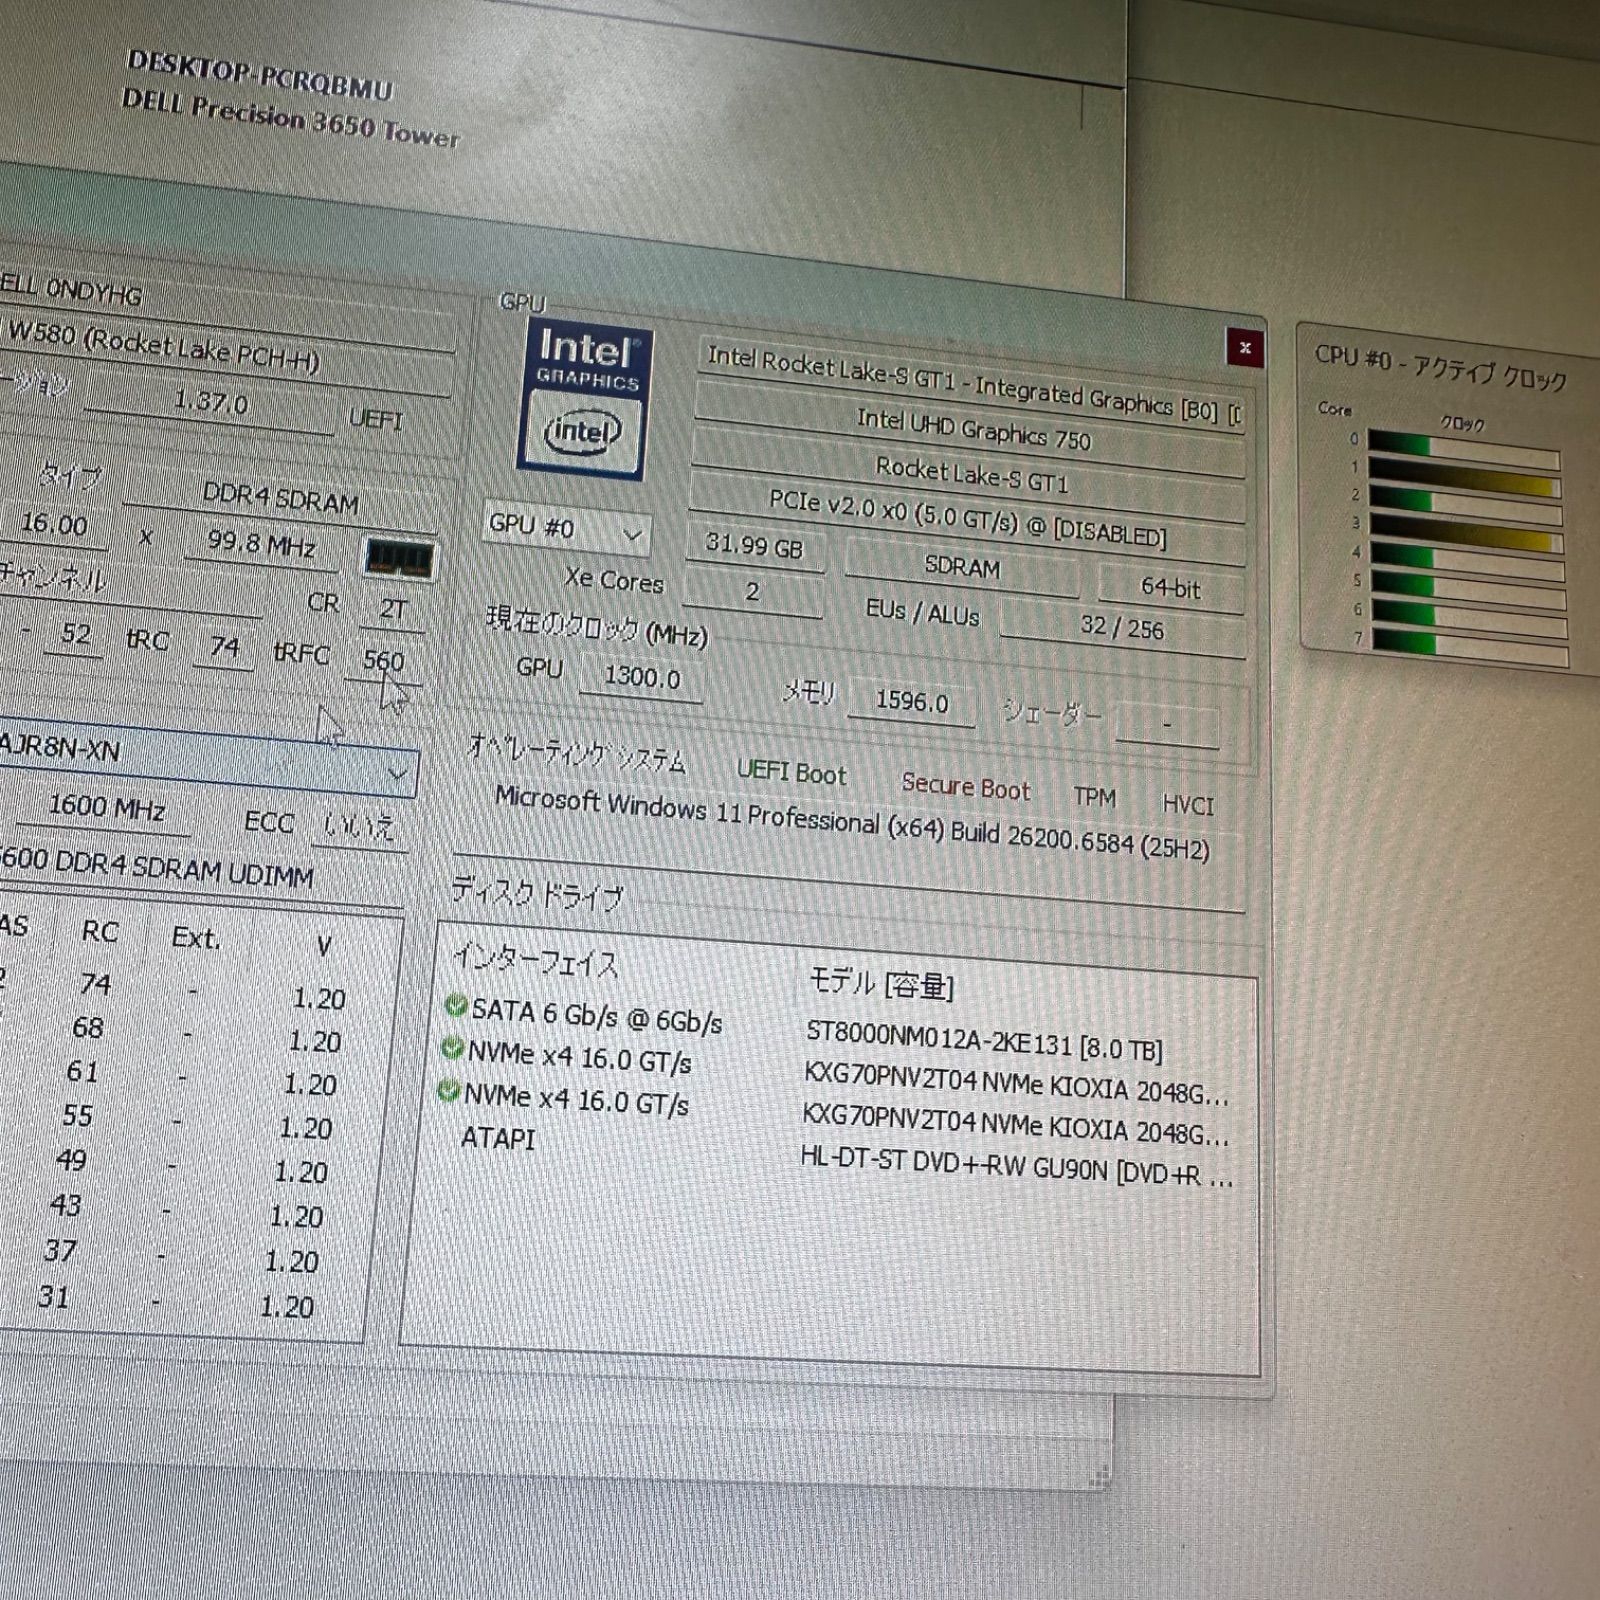The height and width of the screenshot is (1600, 1600).
Task: Click the SDRAM GPU memory type field
Action: pyautogui.click(x=962, y=568)
